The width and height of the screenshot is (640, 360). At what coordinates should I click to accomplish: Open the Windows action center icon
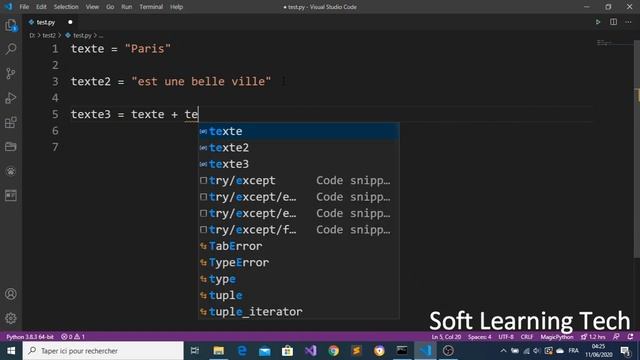pos(625,351)
